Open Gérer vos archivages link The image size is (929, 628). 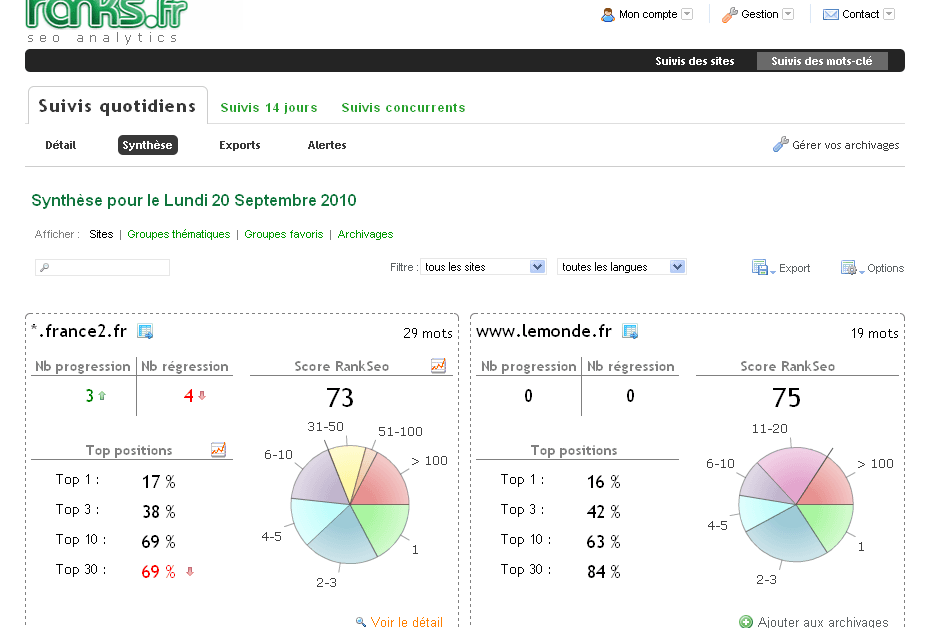tap(845, 145)
